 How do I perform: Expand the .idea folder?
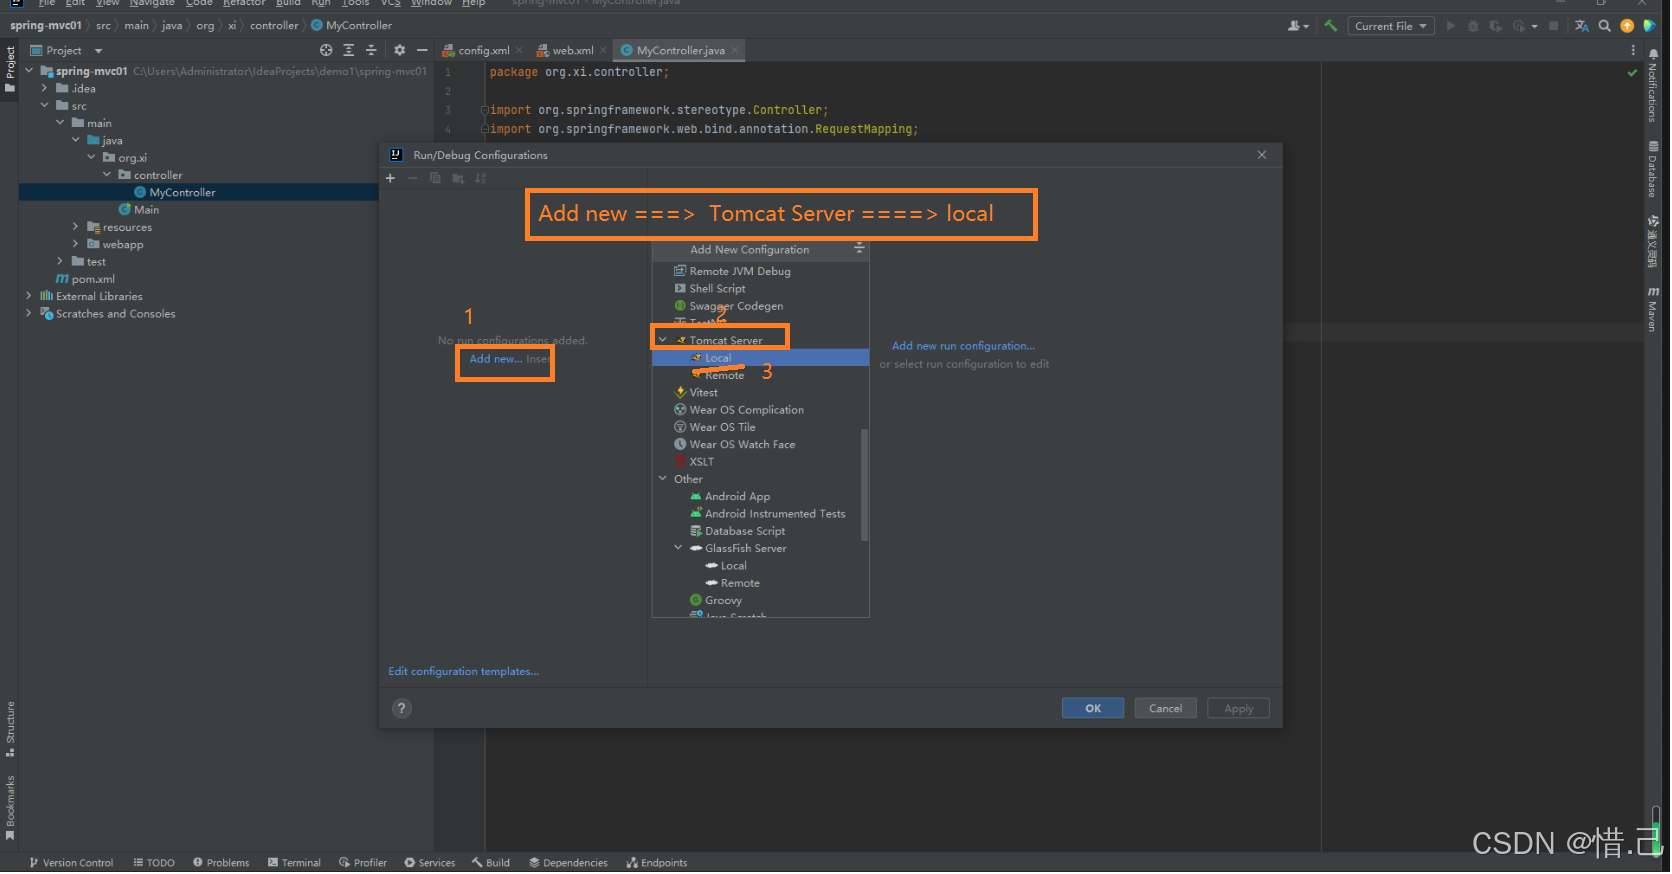[x=44, y=88]
